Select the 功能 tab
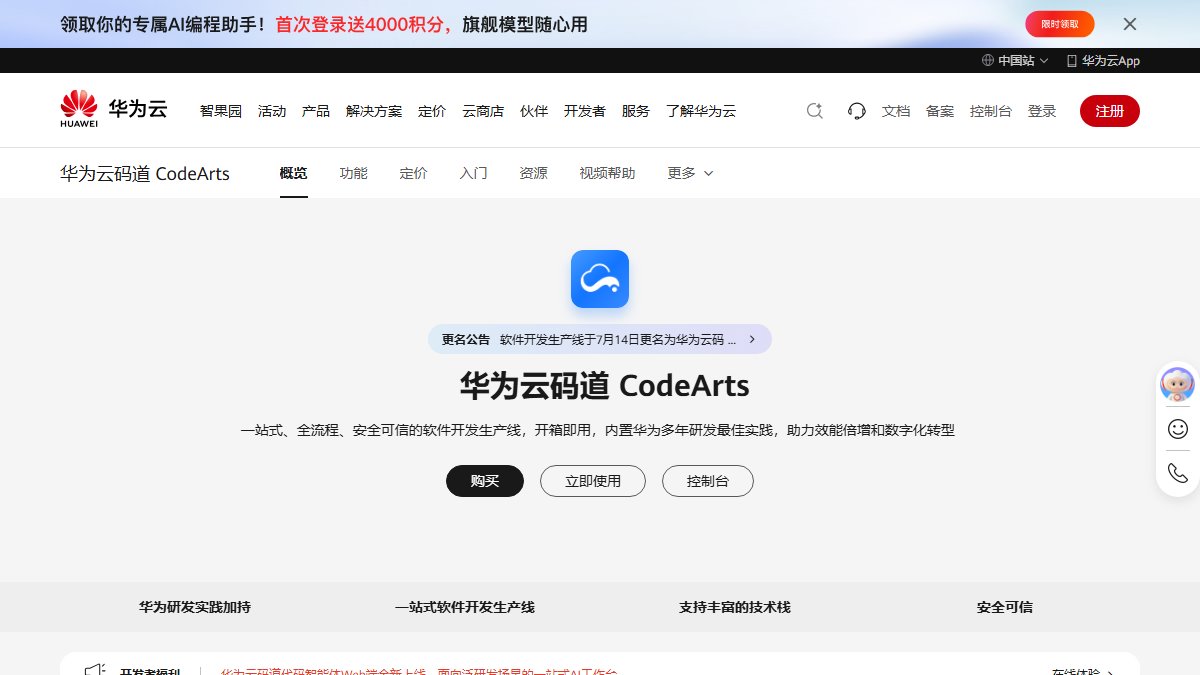The image size is (1200, 675). tap(354, 173)
